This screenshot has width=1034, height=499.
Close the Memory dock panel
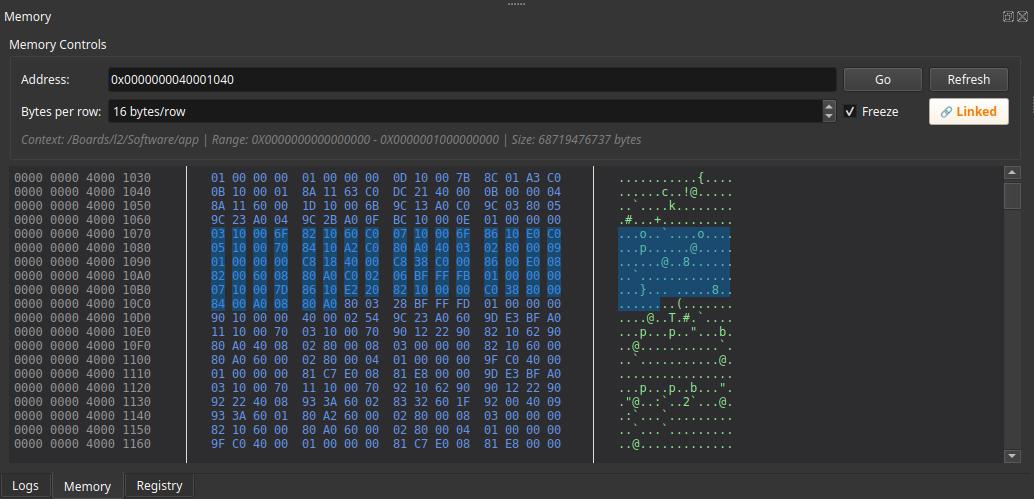tap(1022, 16)
